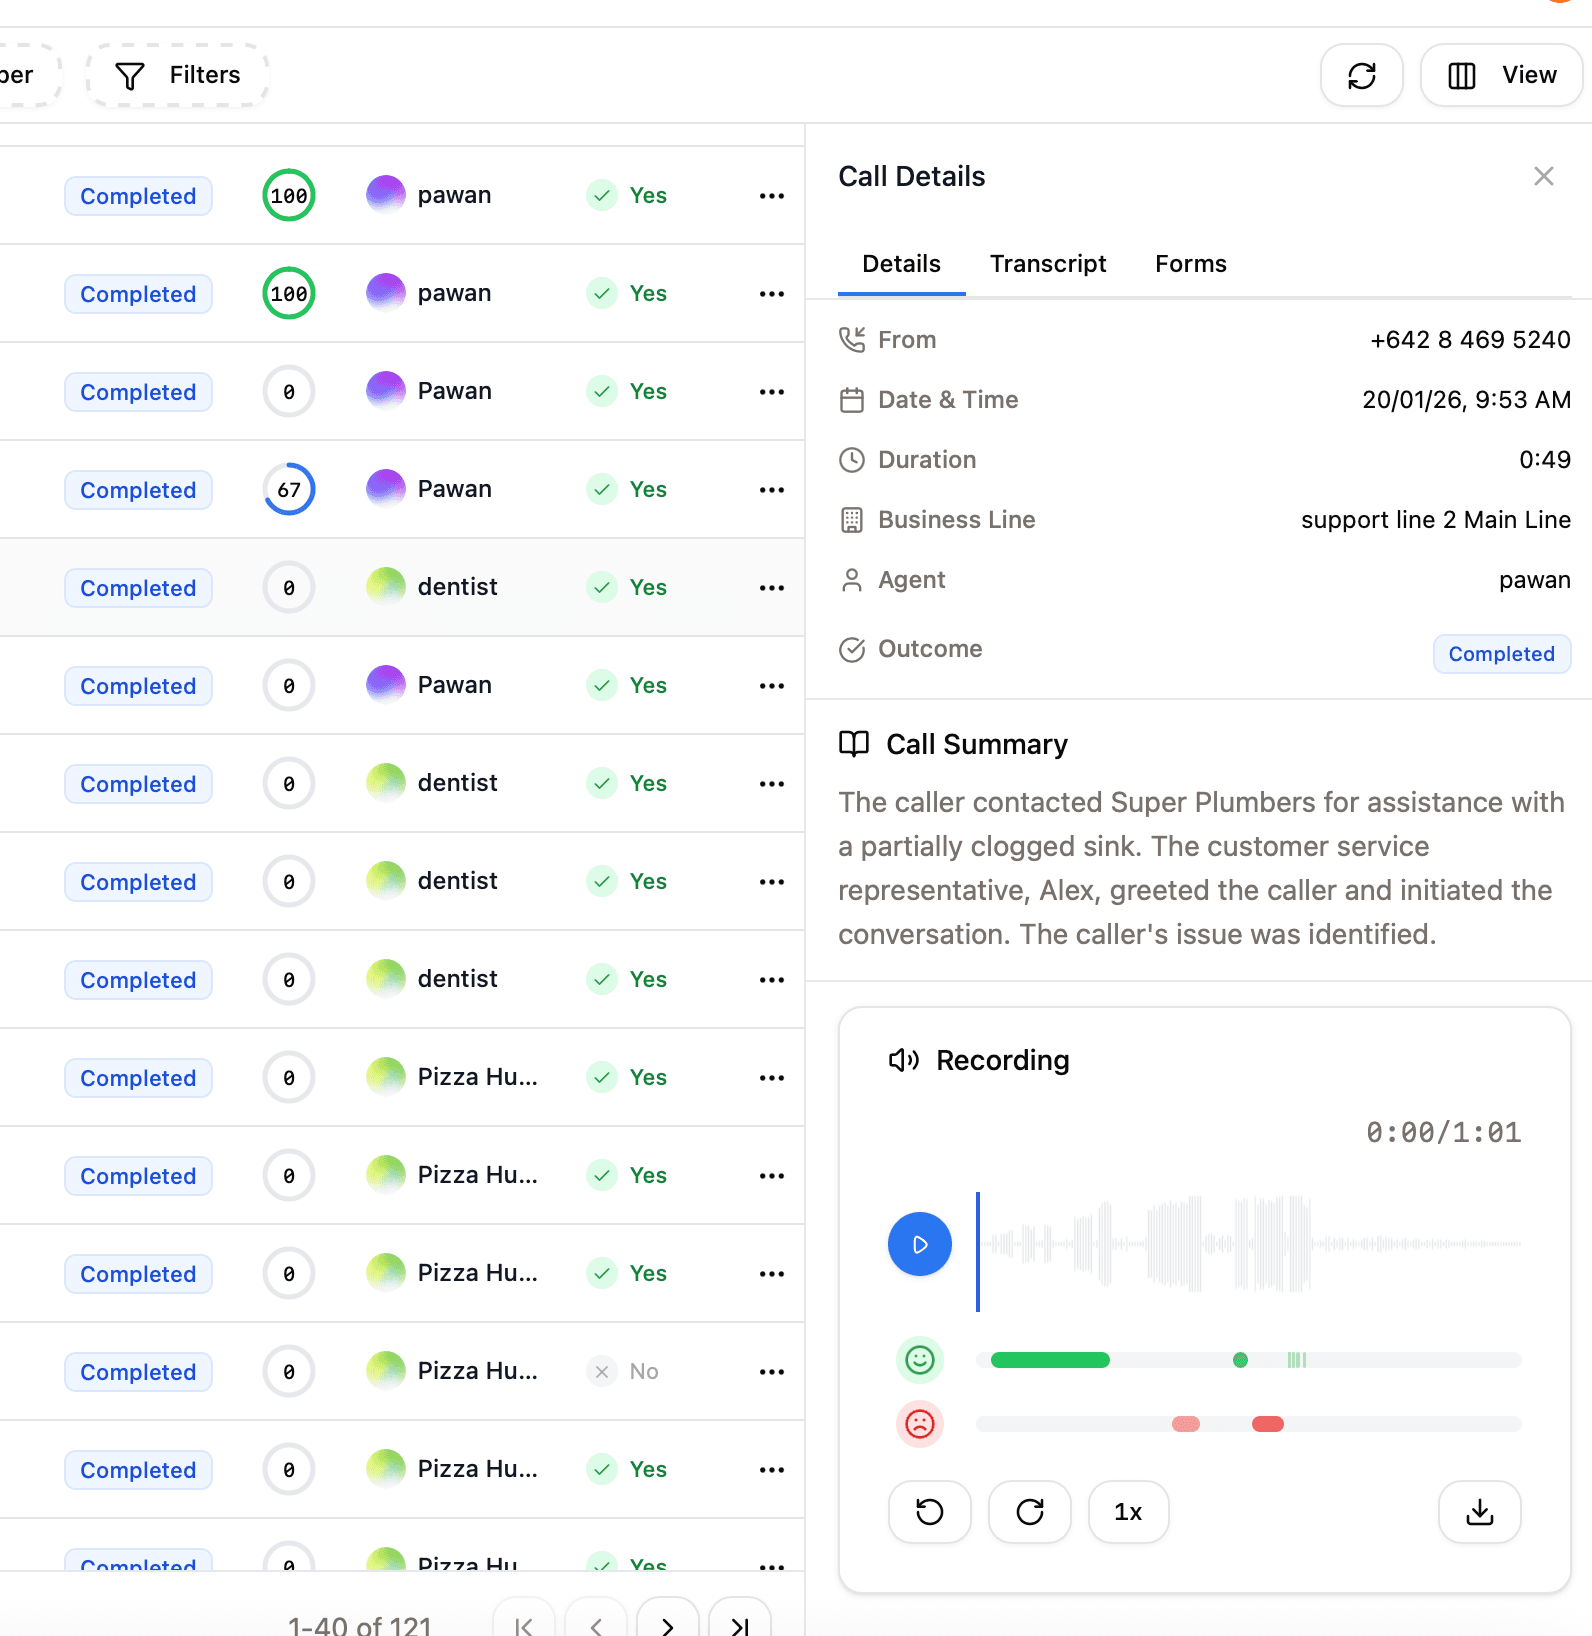This screenshot has width=1592, height=1636.
Task: Switch to the Forms tab
Action: pyautogui.click(x=1190, y=264)
